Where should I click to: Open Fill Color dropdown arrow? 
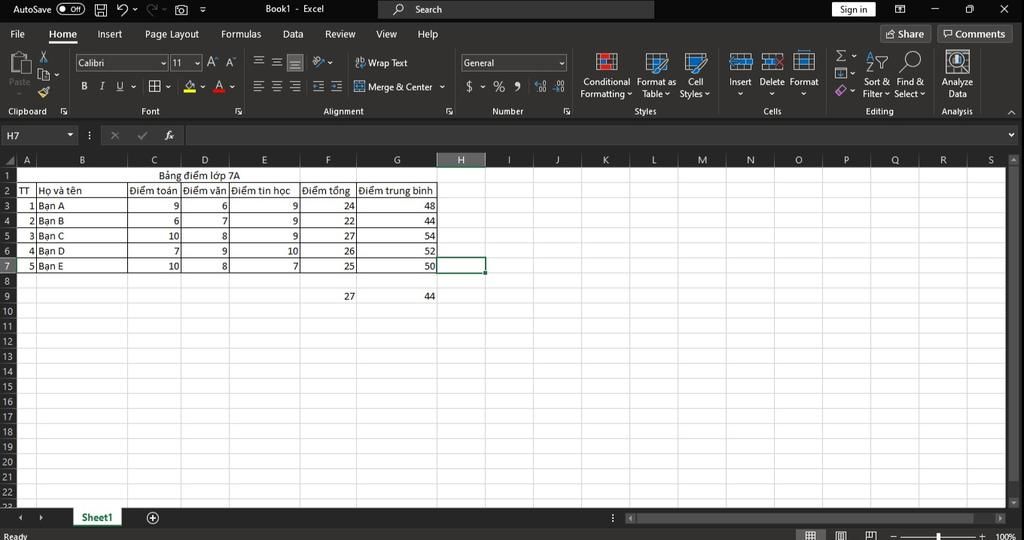pyautogui.click(x=202, y=87)
